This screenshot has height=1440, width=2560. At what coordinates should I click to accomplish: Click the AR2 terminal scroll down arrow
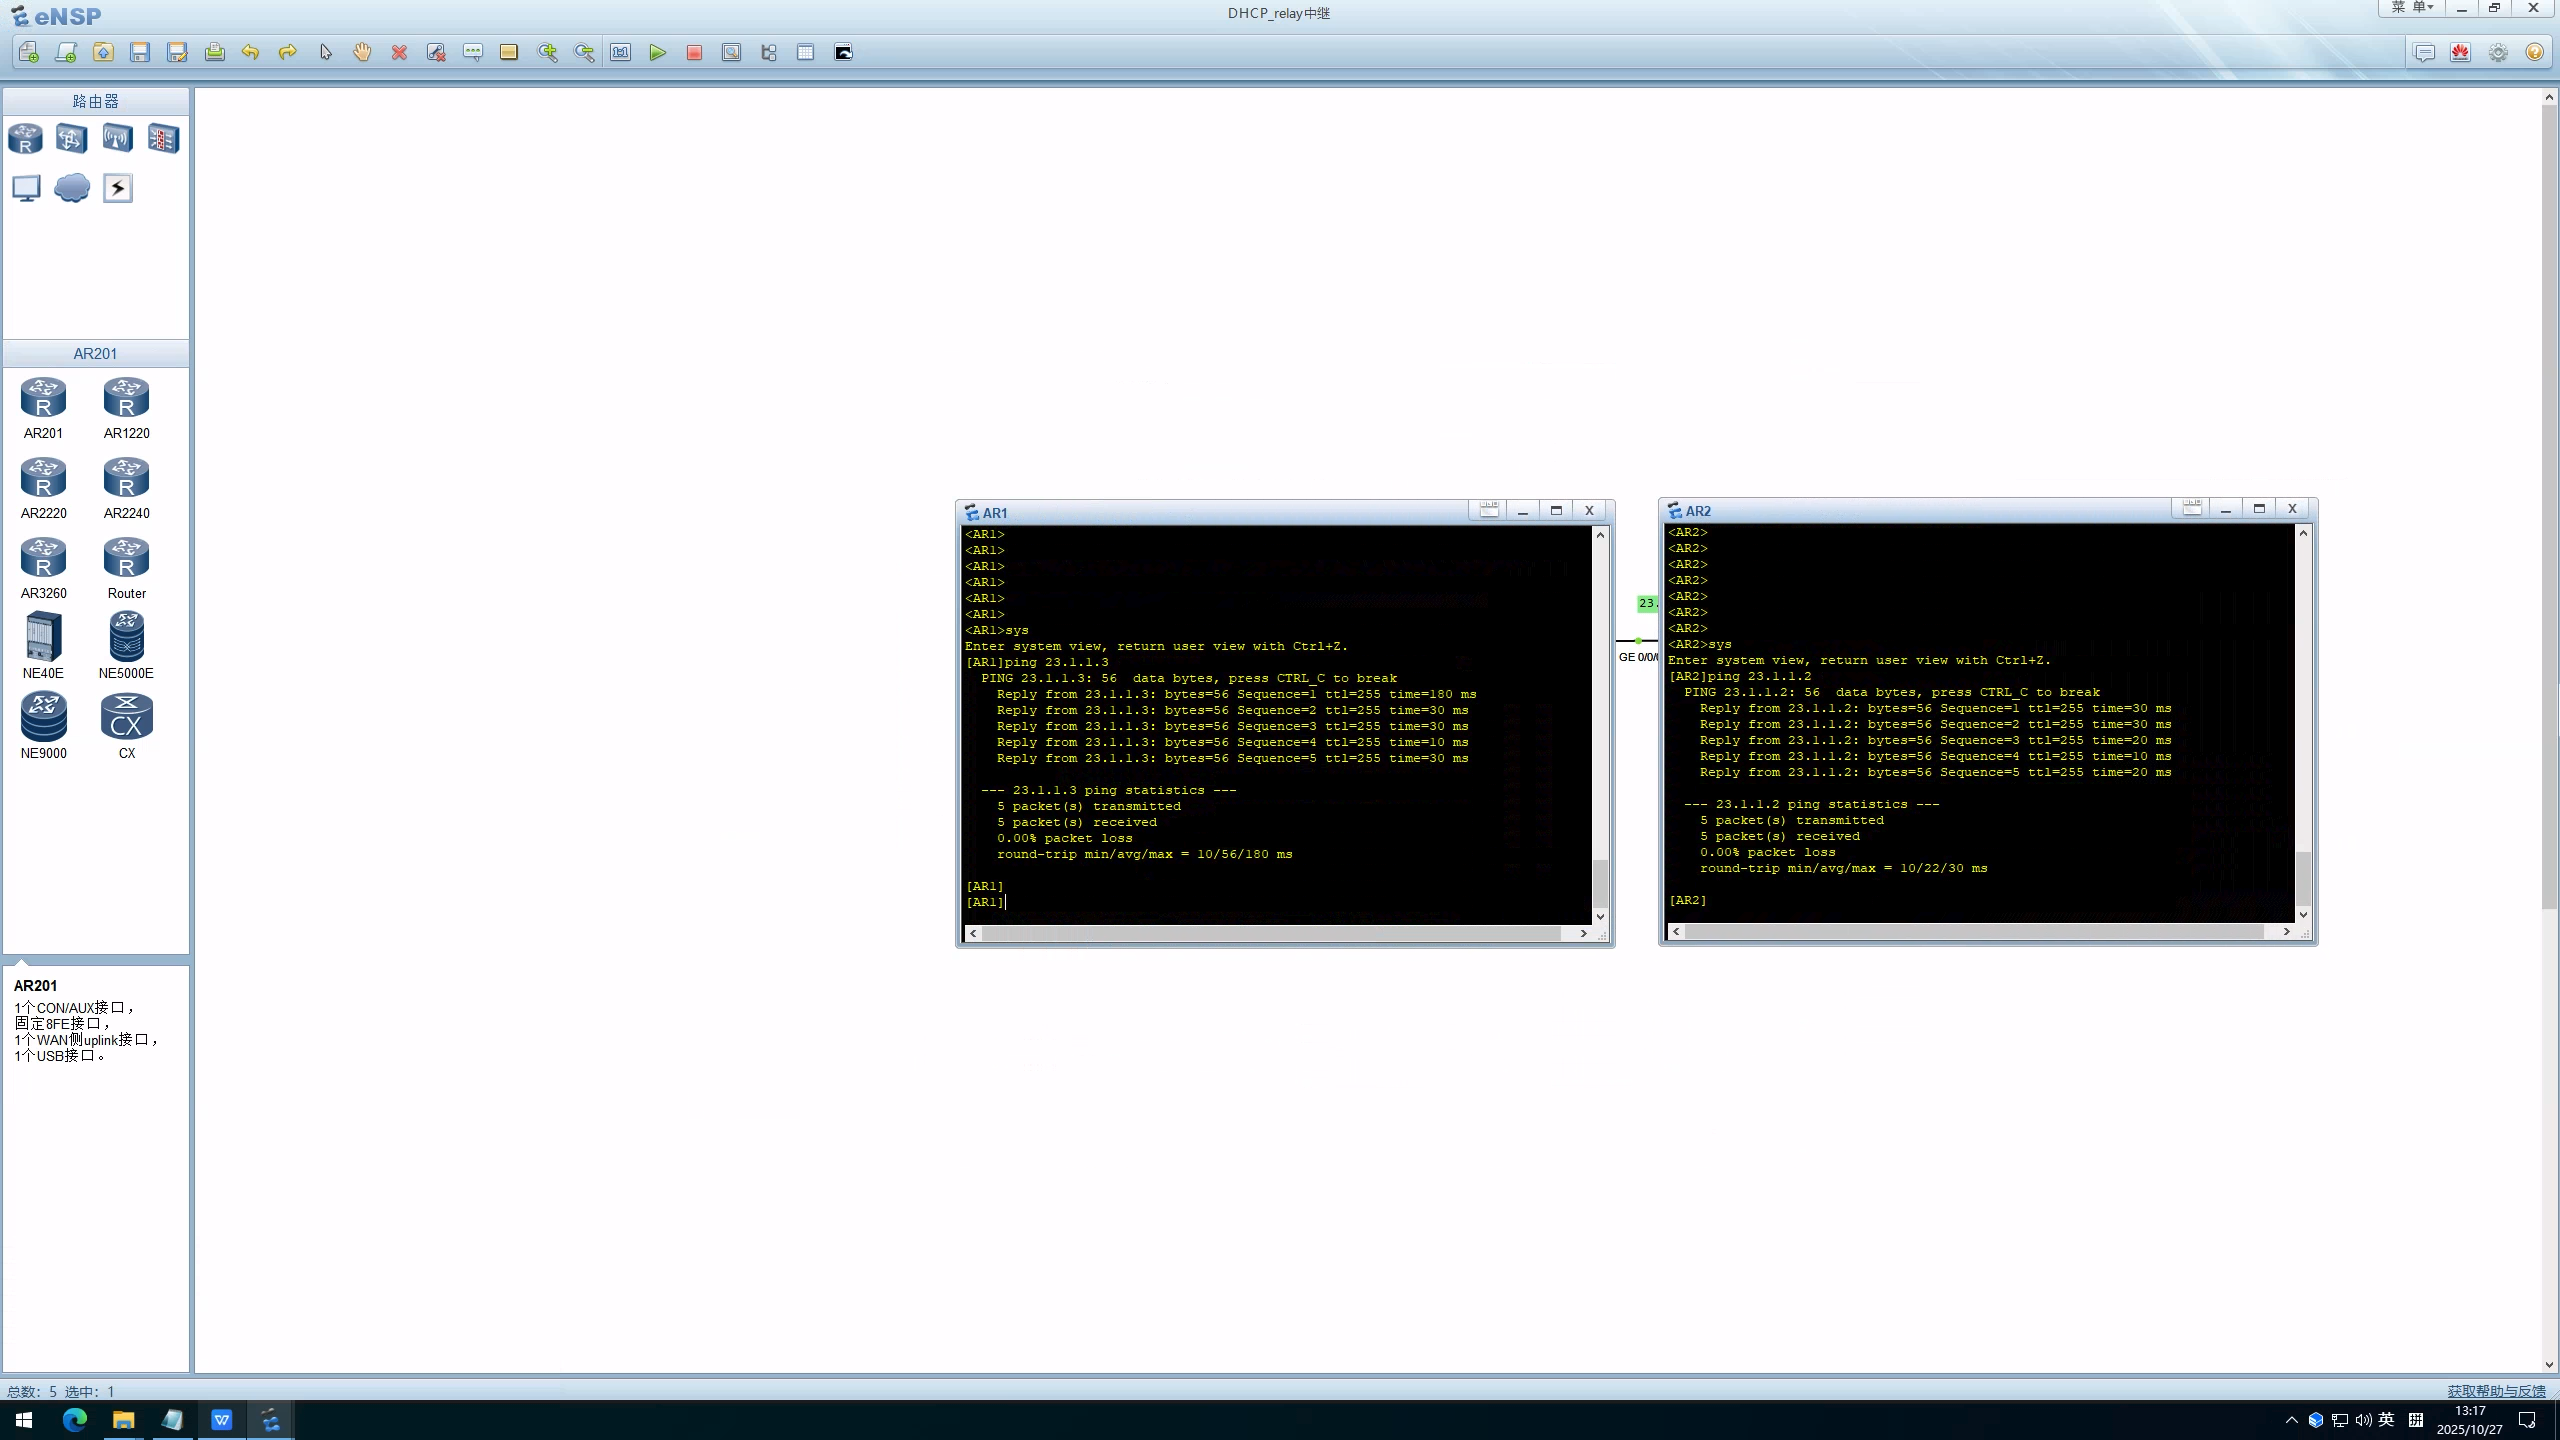click(x=2303, y=914)
